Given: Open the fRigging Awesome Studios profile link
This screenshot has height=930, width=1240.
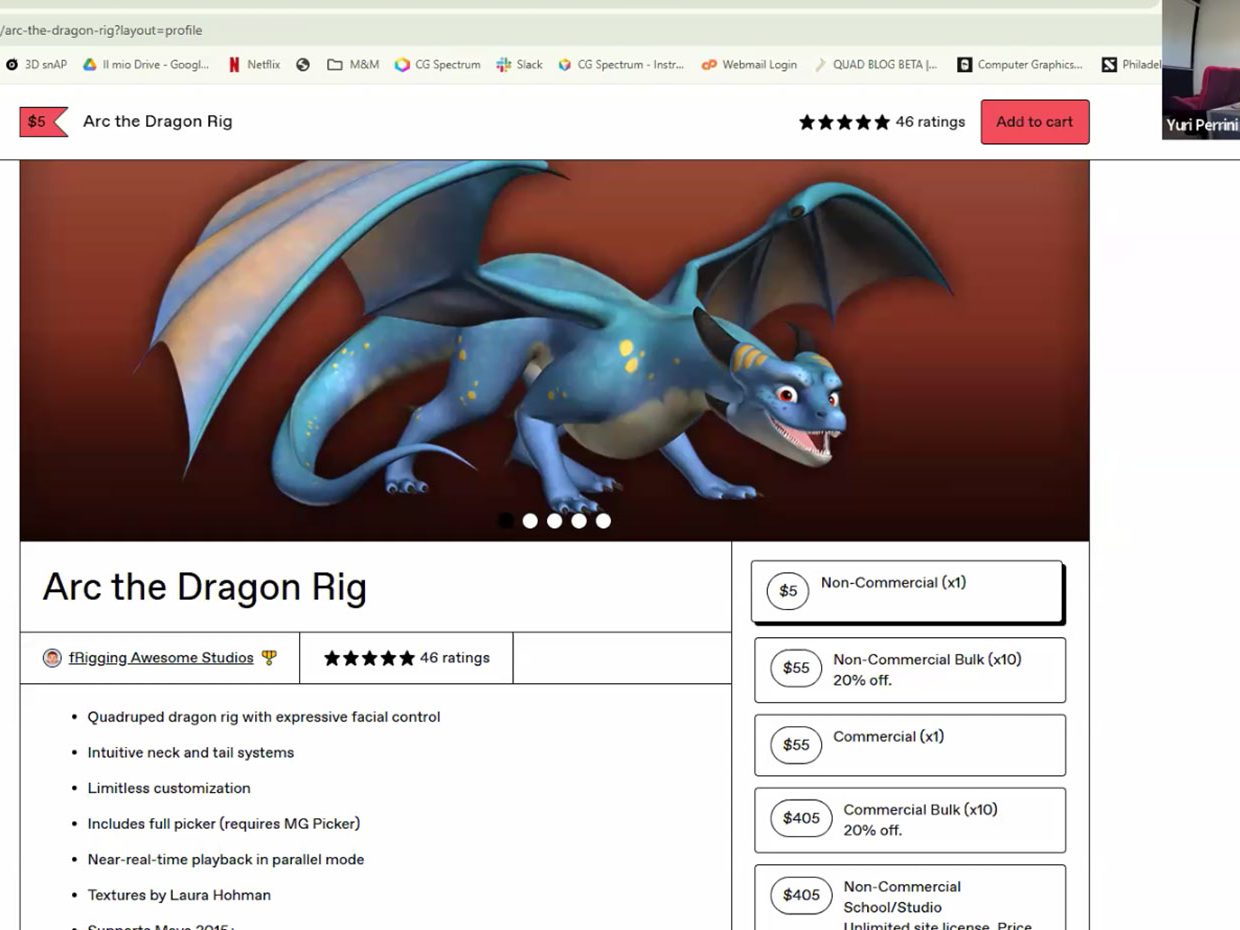Looking at the screenshot, I should click(x=161, y=658).
